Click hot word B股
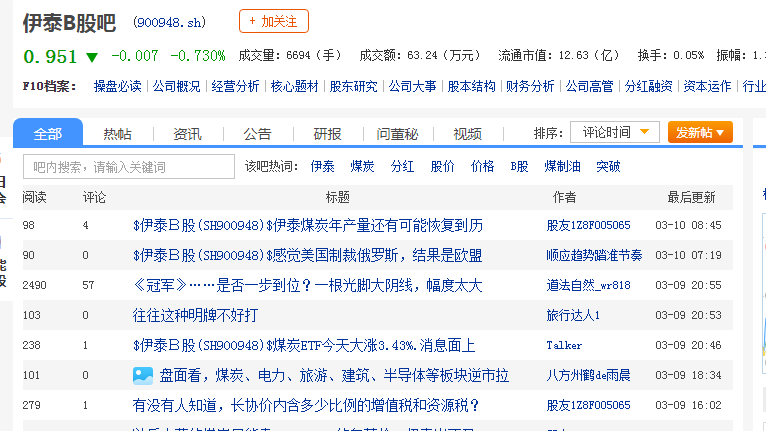Viewport: 766px width, 431px height. (x=519, y=167)
